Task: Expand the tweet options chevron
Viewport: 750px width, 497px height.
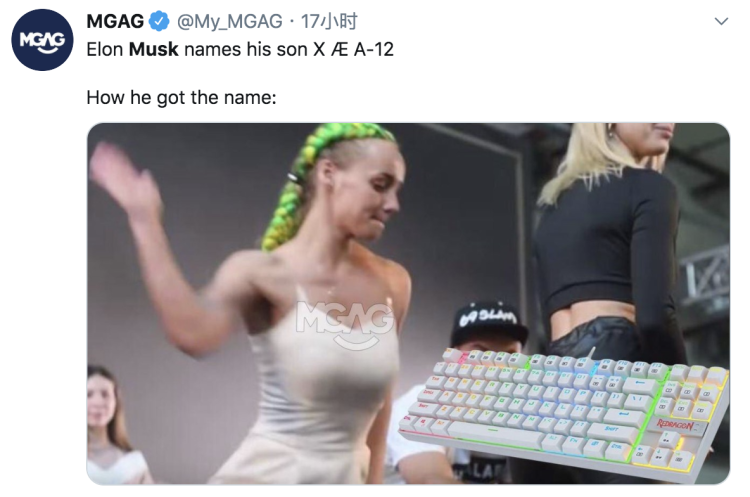Action: (x=721, y=21)
